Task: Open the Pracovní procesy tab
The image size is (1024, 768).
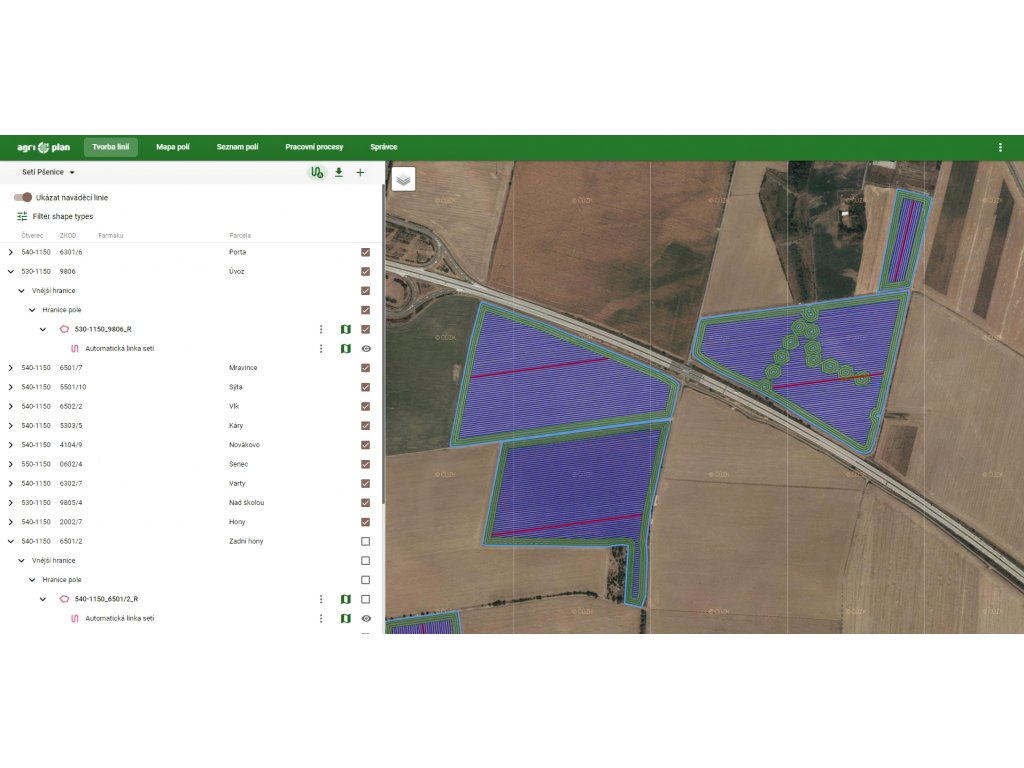Action: (x=314, y=147)
